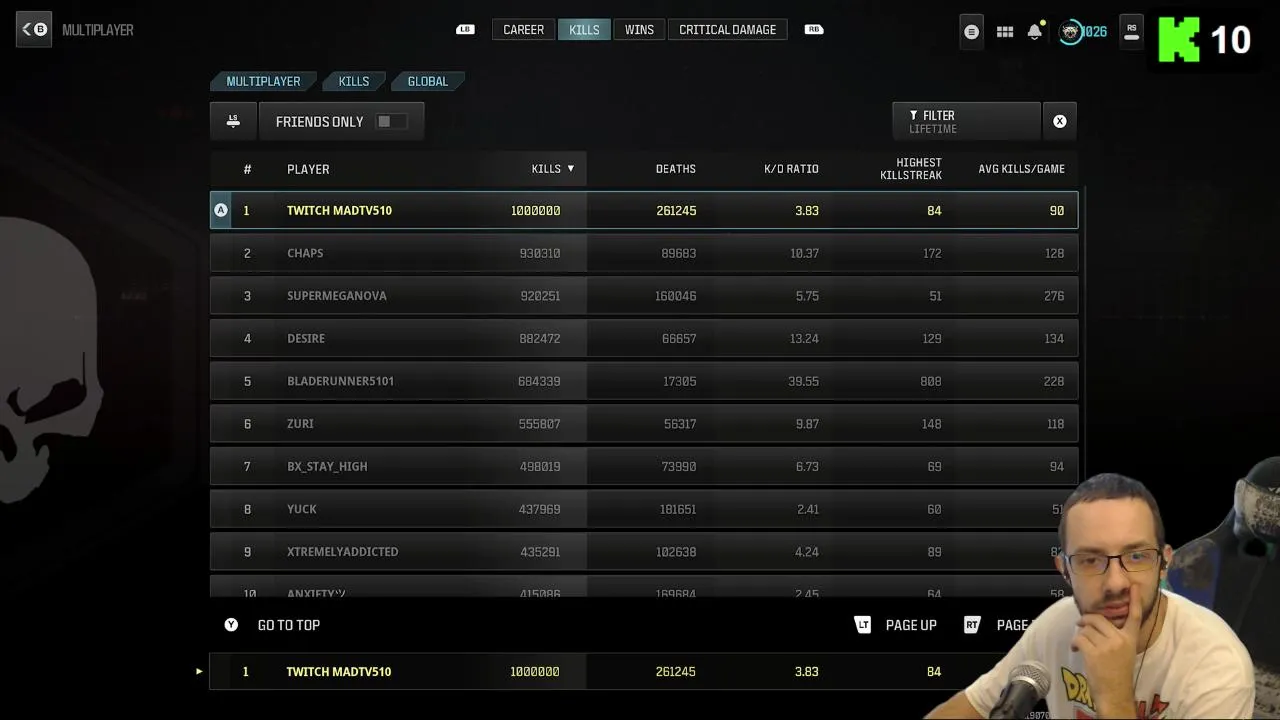
Task: Click K/D ratio value 39.55
Action: (x=804, y=381)
